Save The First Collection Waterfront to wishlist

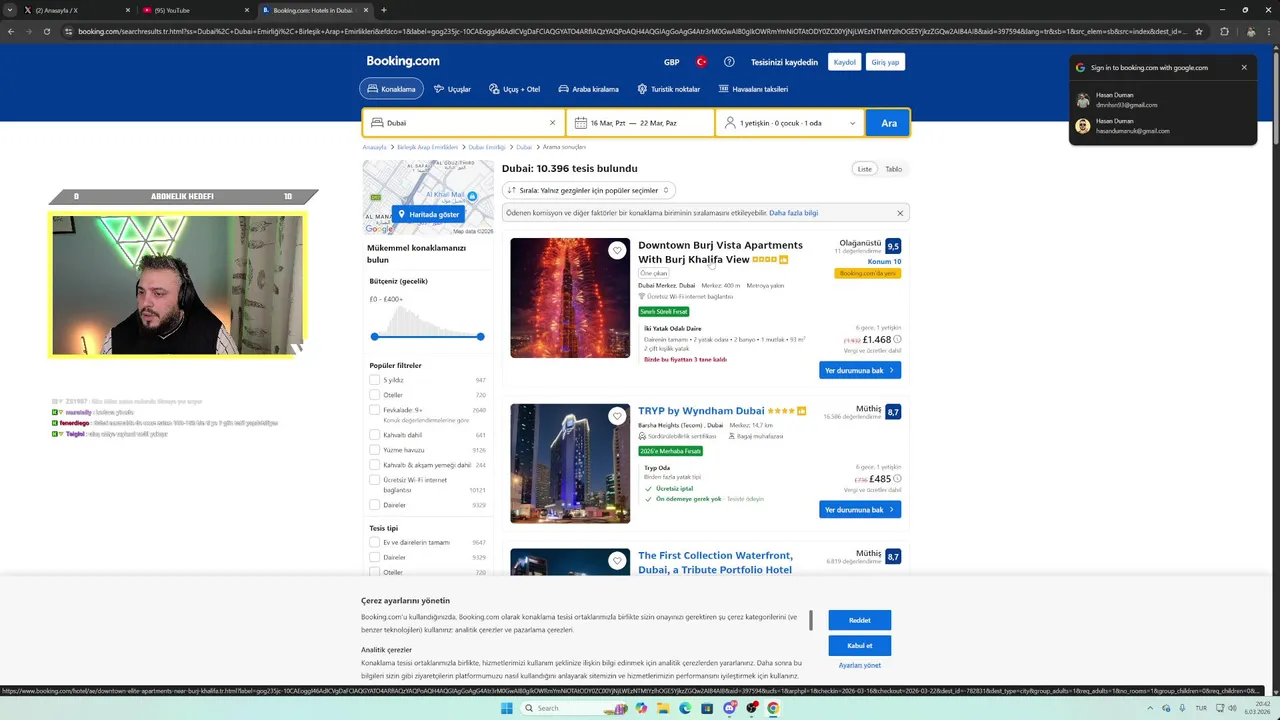[617, 561]
